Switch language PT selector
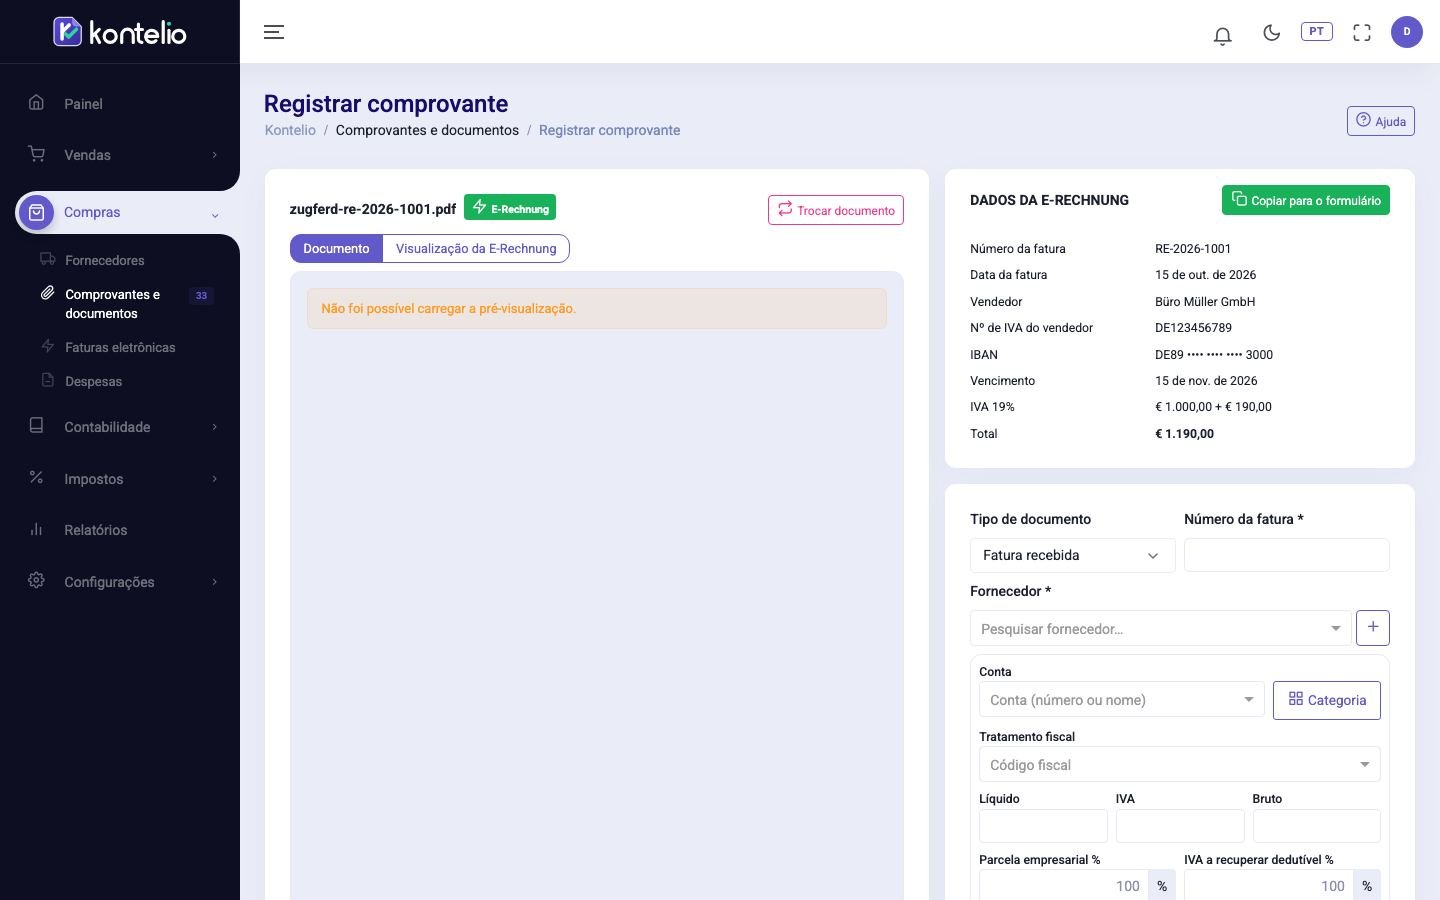The height and width of the screenshot is (900, 1440). tap(1316, 32)
